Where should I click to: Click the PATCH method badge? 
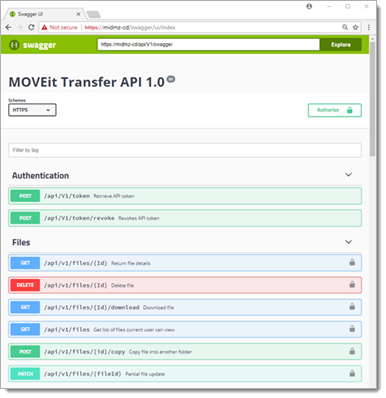pos(25,374)
